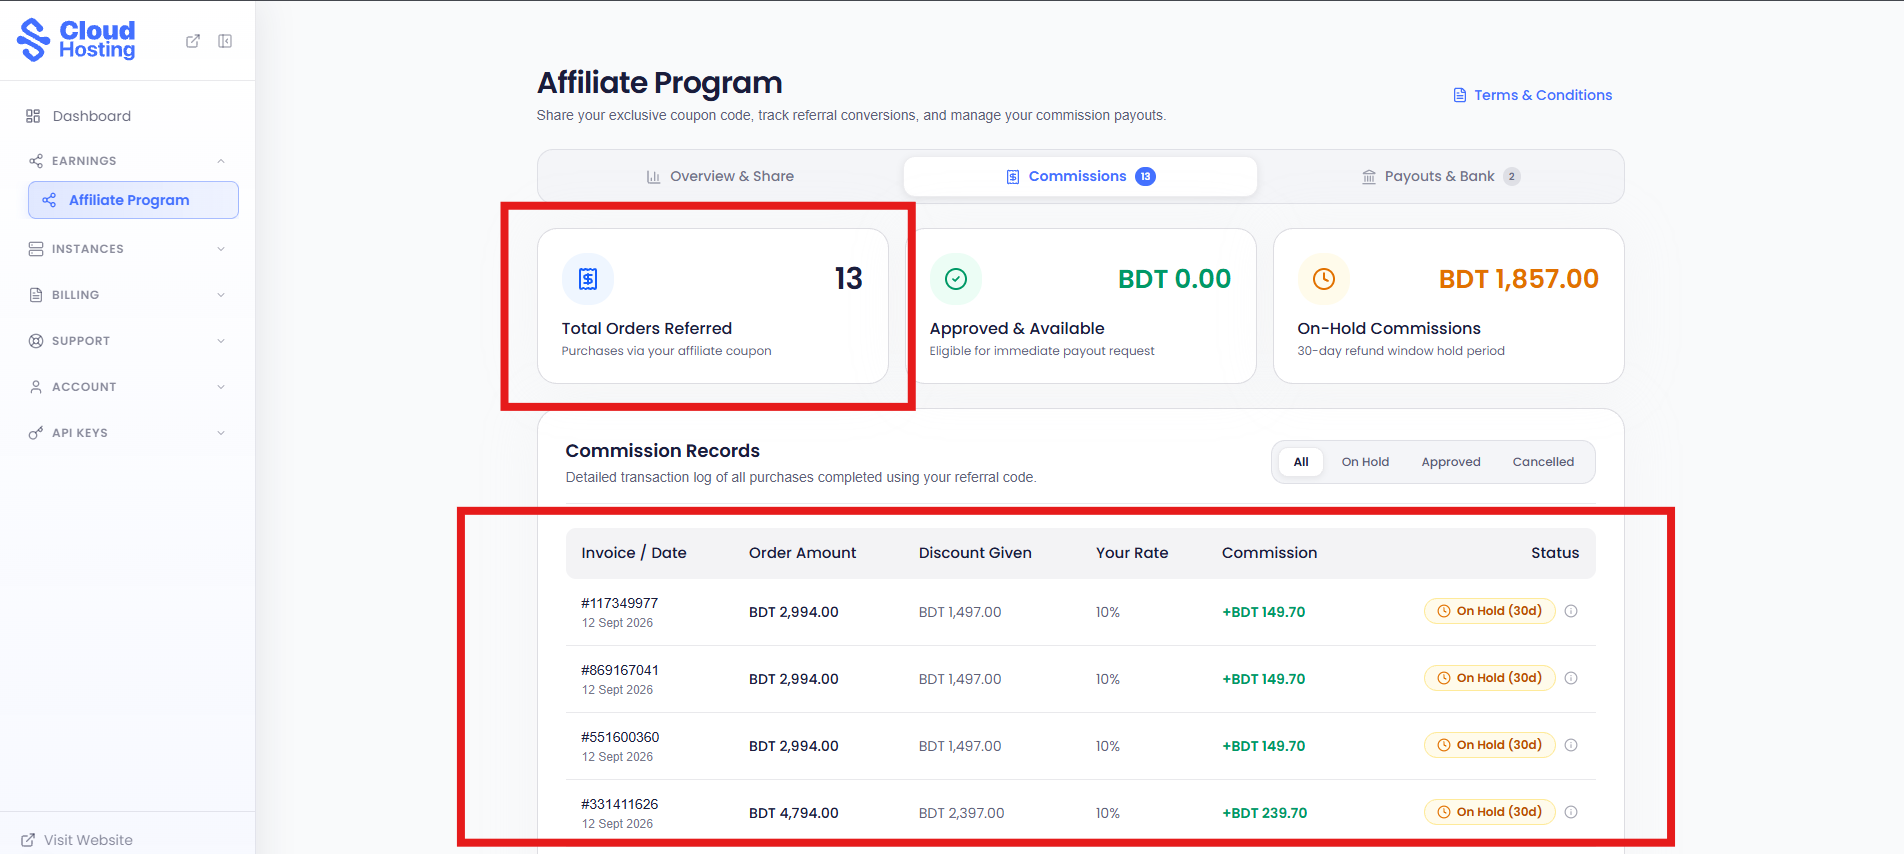Filter records by Approved
The image size is (1904, 854).
pos(1451,462)
